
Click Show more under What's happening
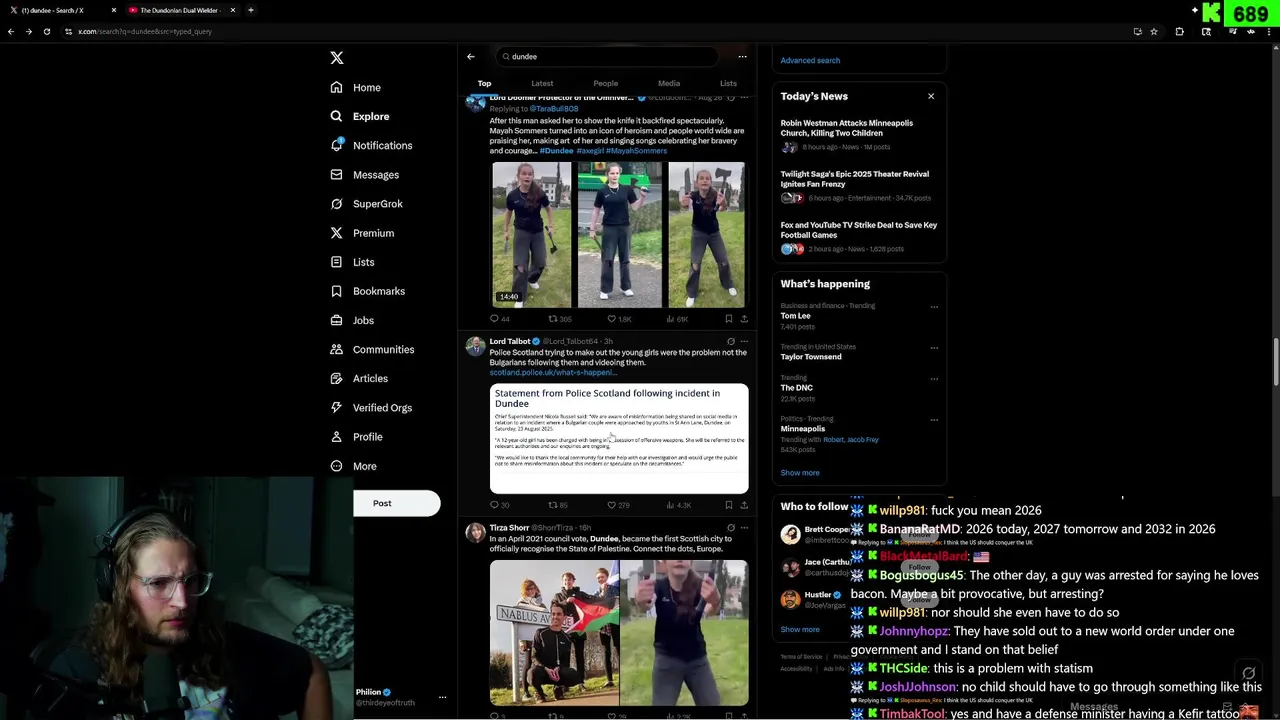800,473
